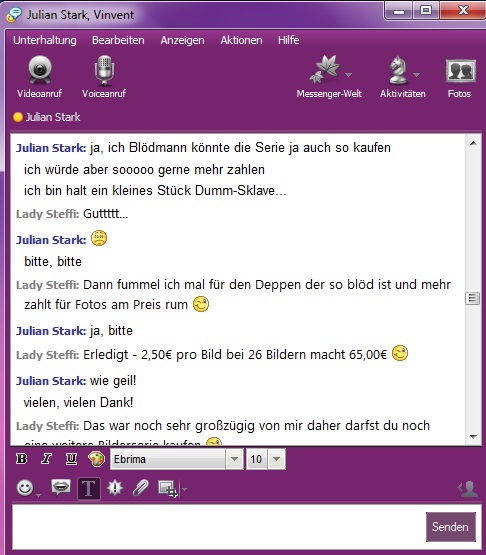Click the audible lips speech bubble icon
The image size is (486, 555).
tap(61, 487)
